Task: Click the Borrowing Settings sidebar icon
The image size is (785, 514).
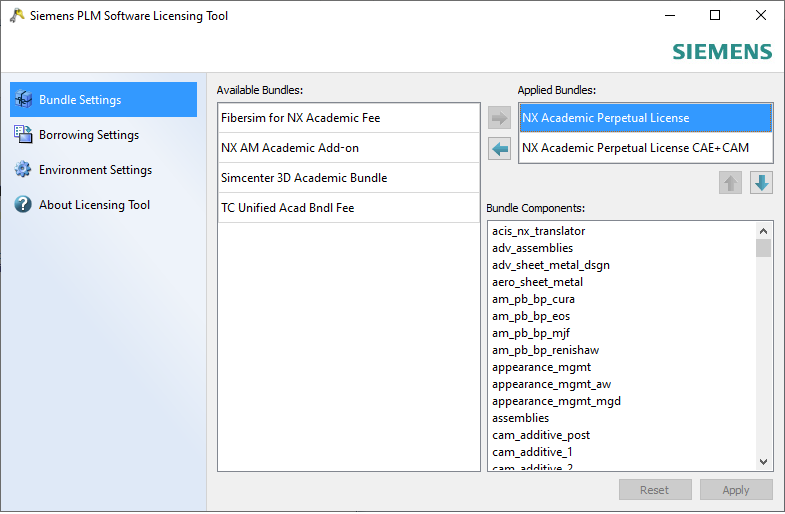Action: [24, 135]
